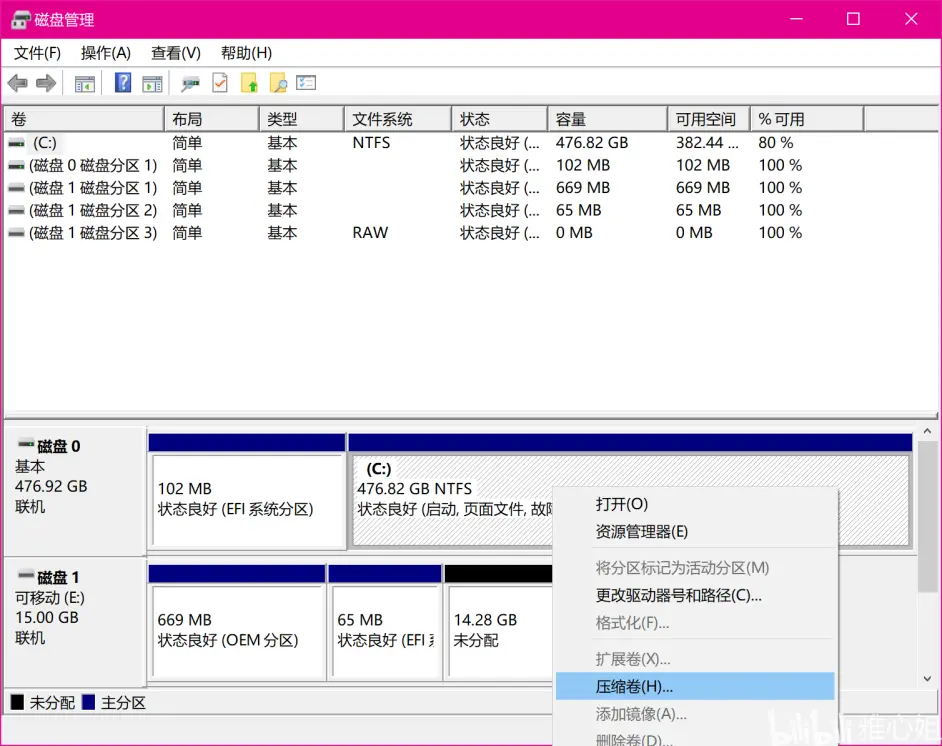This screenshot has width=942, height=746.
Task: Click the Forward arrow toolbar icon
Action: tap(46, 83)
